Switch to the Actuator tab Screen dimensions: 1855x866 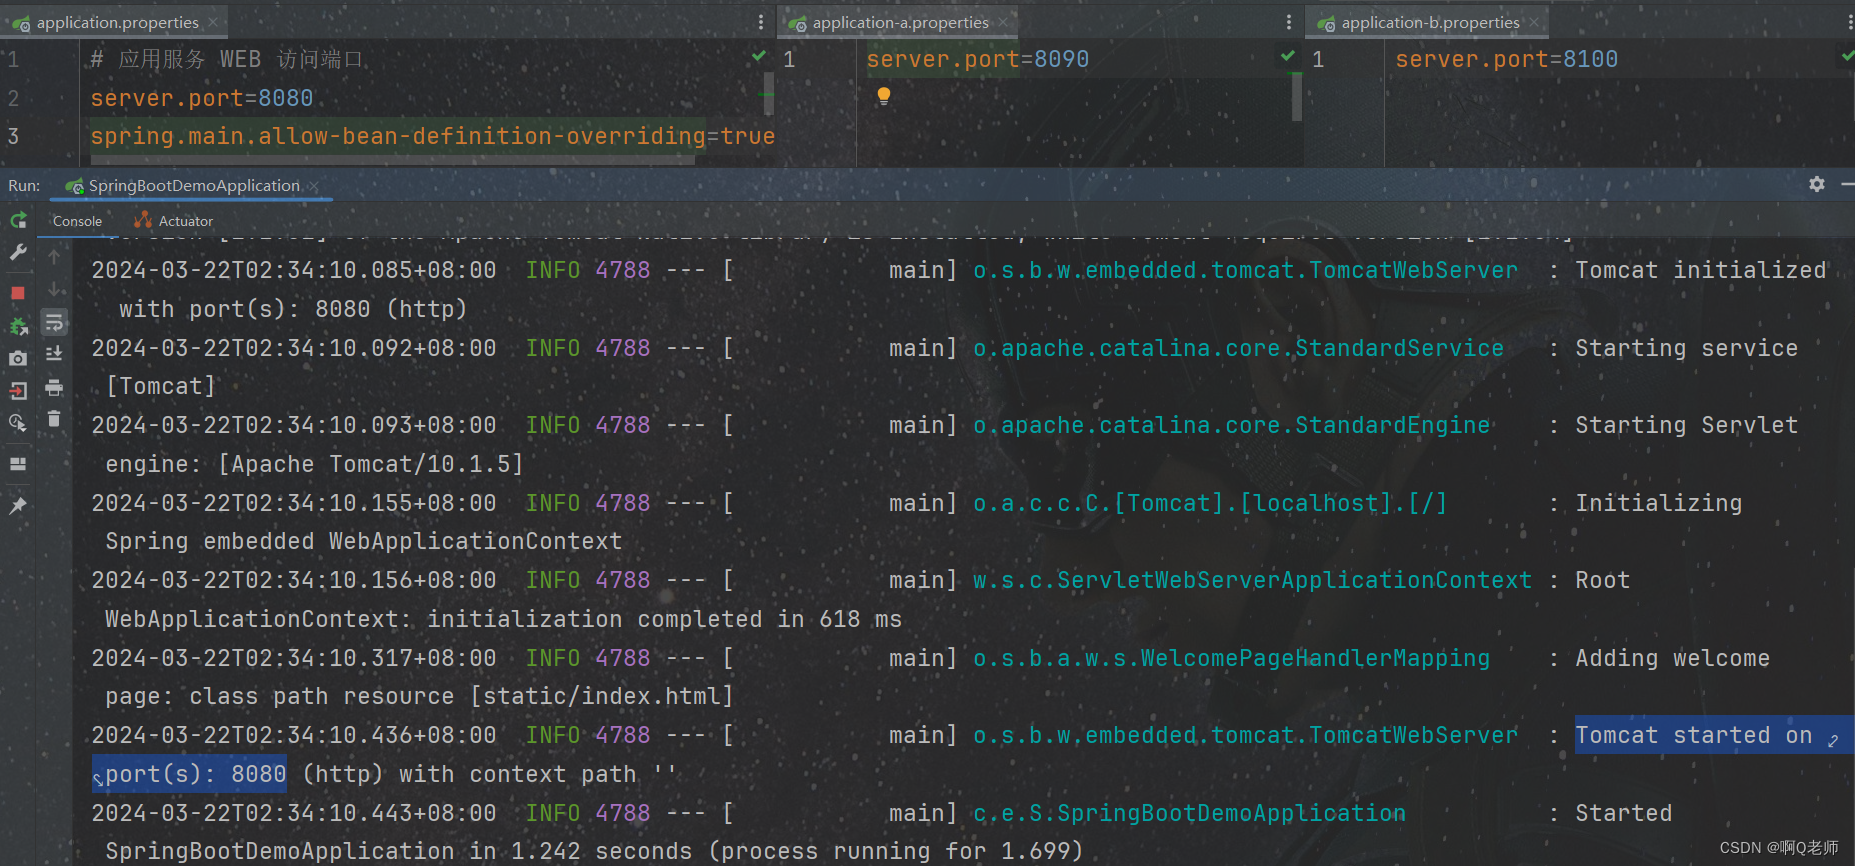(174, 221)
